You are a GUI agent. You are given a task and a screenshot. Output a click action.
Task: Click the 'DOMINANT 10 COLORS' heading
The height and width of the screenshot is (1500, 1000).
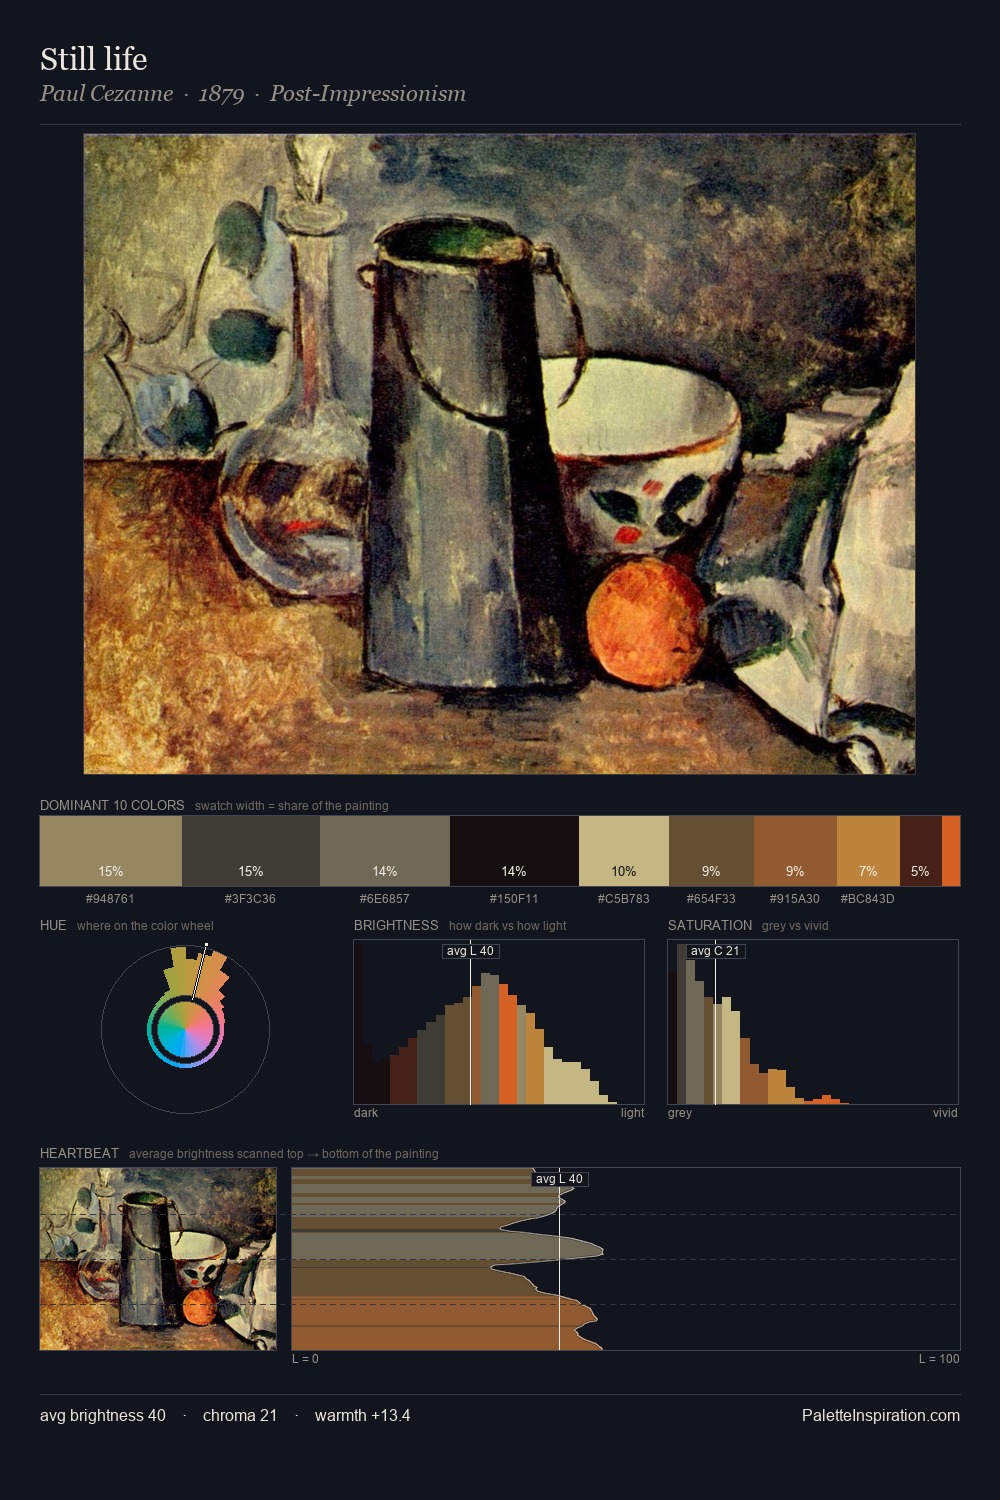point(112,805)
